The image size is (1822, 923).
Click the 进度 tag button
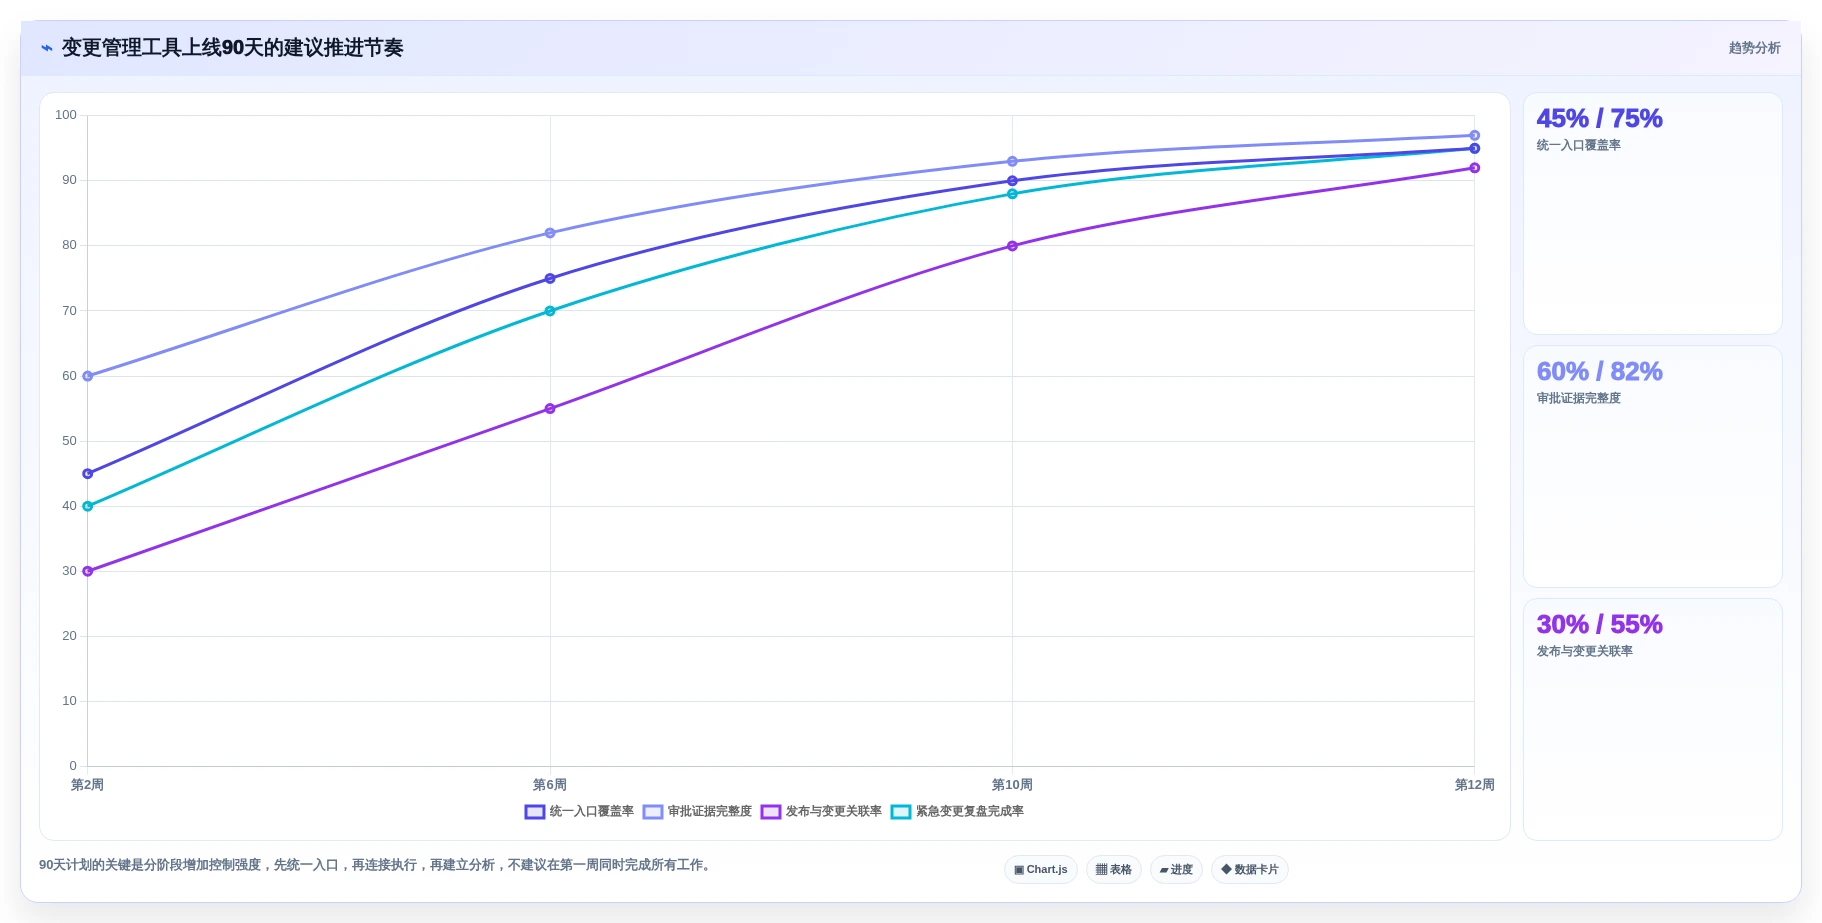(1176, 870)
